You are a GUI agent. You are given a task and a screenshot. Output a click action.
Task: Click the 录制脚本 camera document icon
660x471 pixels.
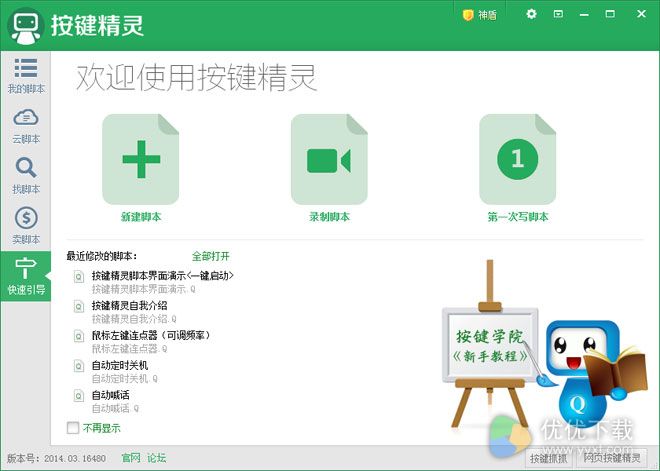click(329, 159)
